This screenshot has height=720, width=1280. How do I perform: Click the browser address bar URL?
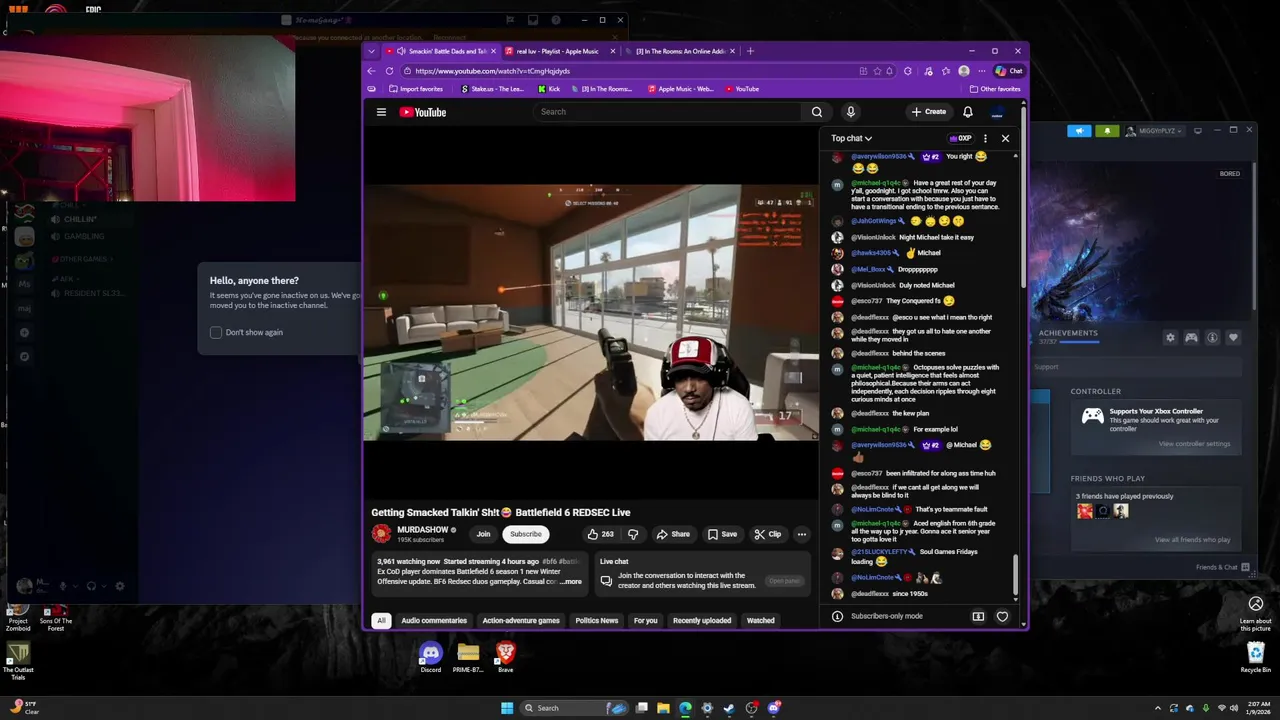tap(492, 71)
